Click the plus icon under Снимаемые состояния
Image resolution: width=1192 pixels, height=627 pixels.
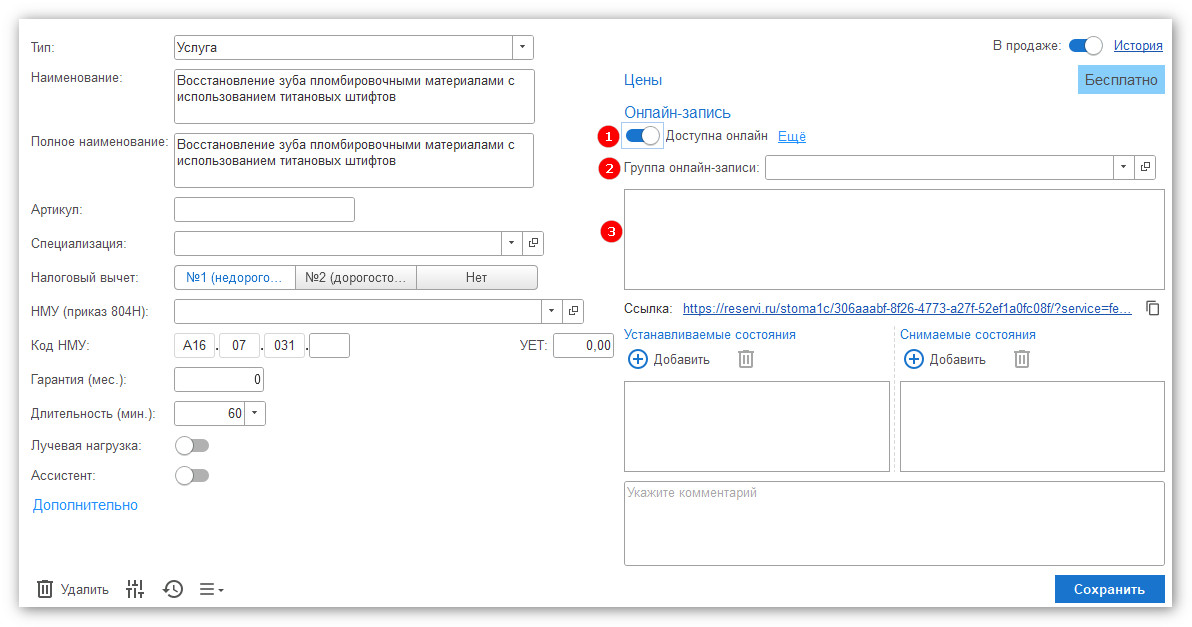tap(914, 360)
